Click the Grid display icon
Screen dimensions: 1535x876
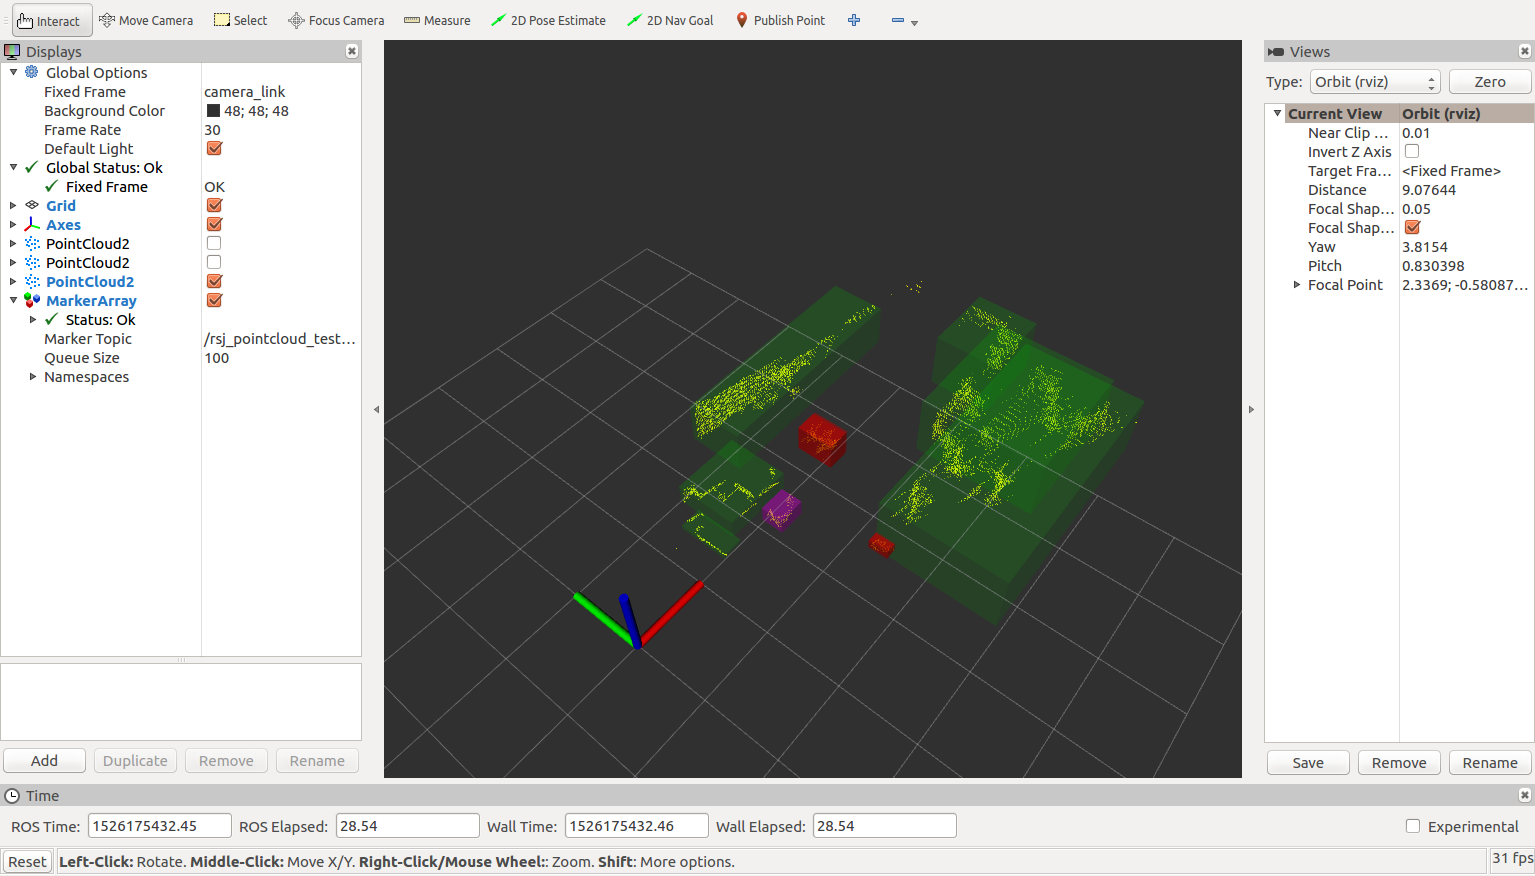point(32,205)
